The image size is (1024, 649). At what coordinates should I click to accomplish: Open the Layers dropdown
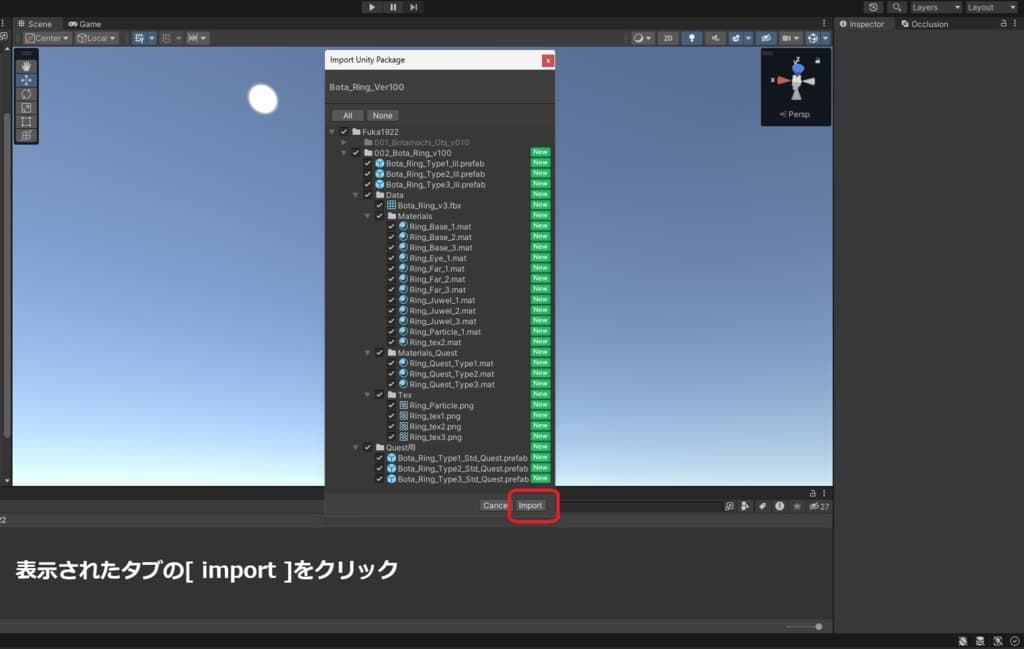coord(935,7)
